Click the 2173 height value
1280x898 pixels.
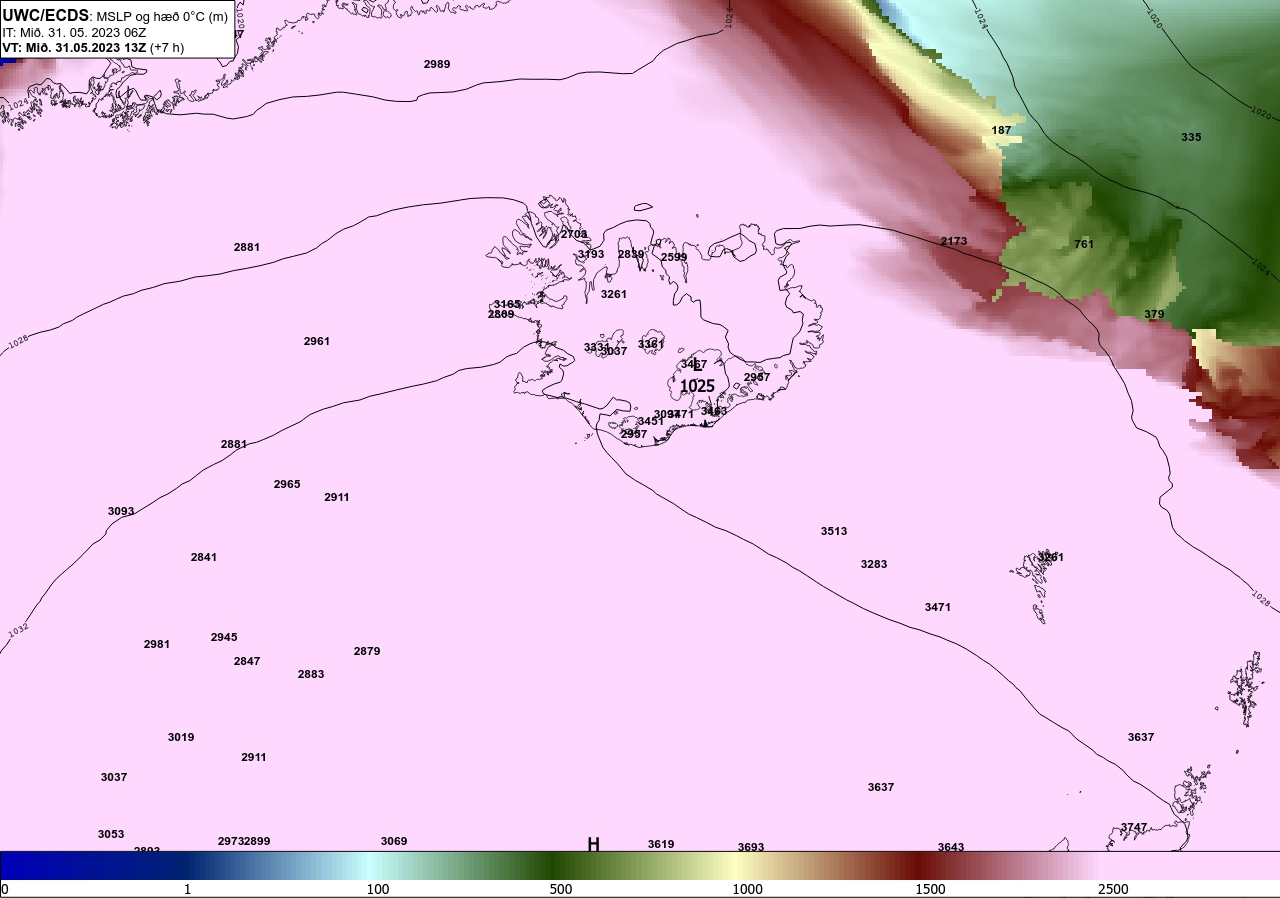click(x=954, y=241)
